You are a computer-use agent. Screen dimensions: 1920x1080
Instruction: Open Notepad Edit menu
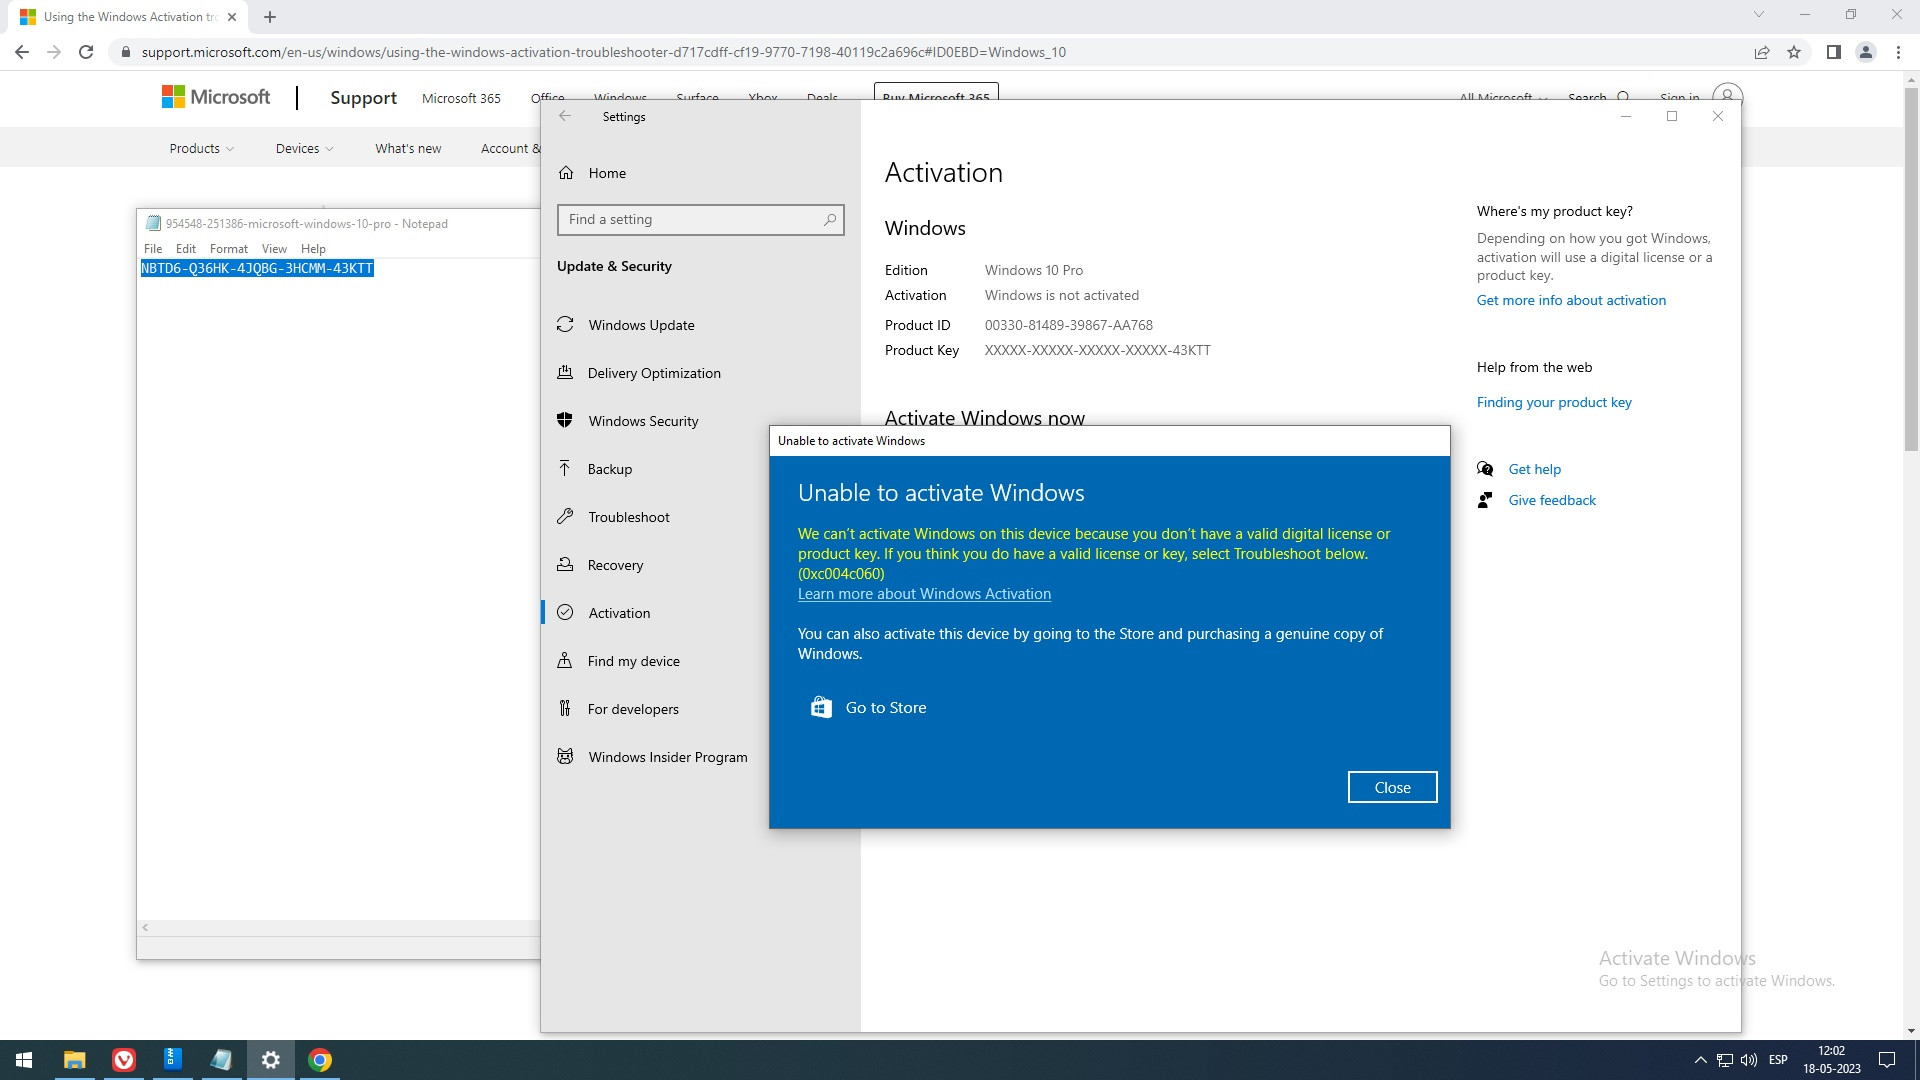[186, 248]
